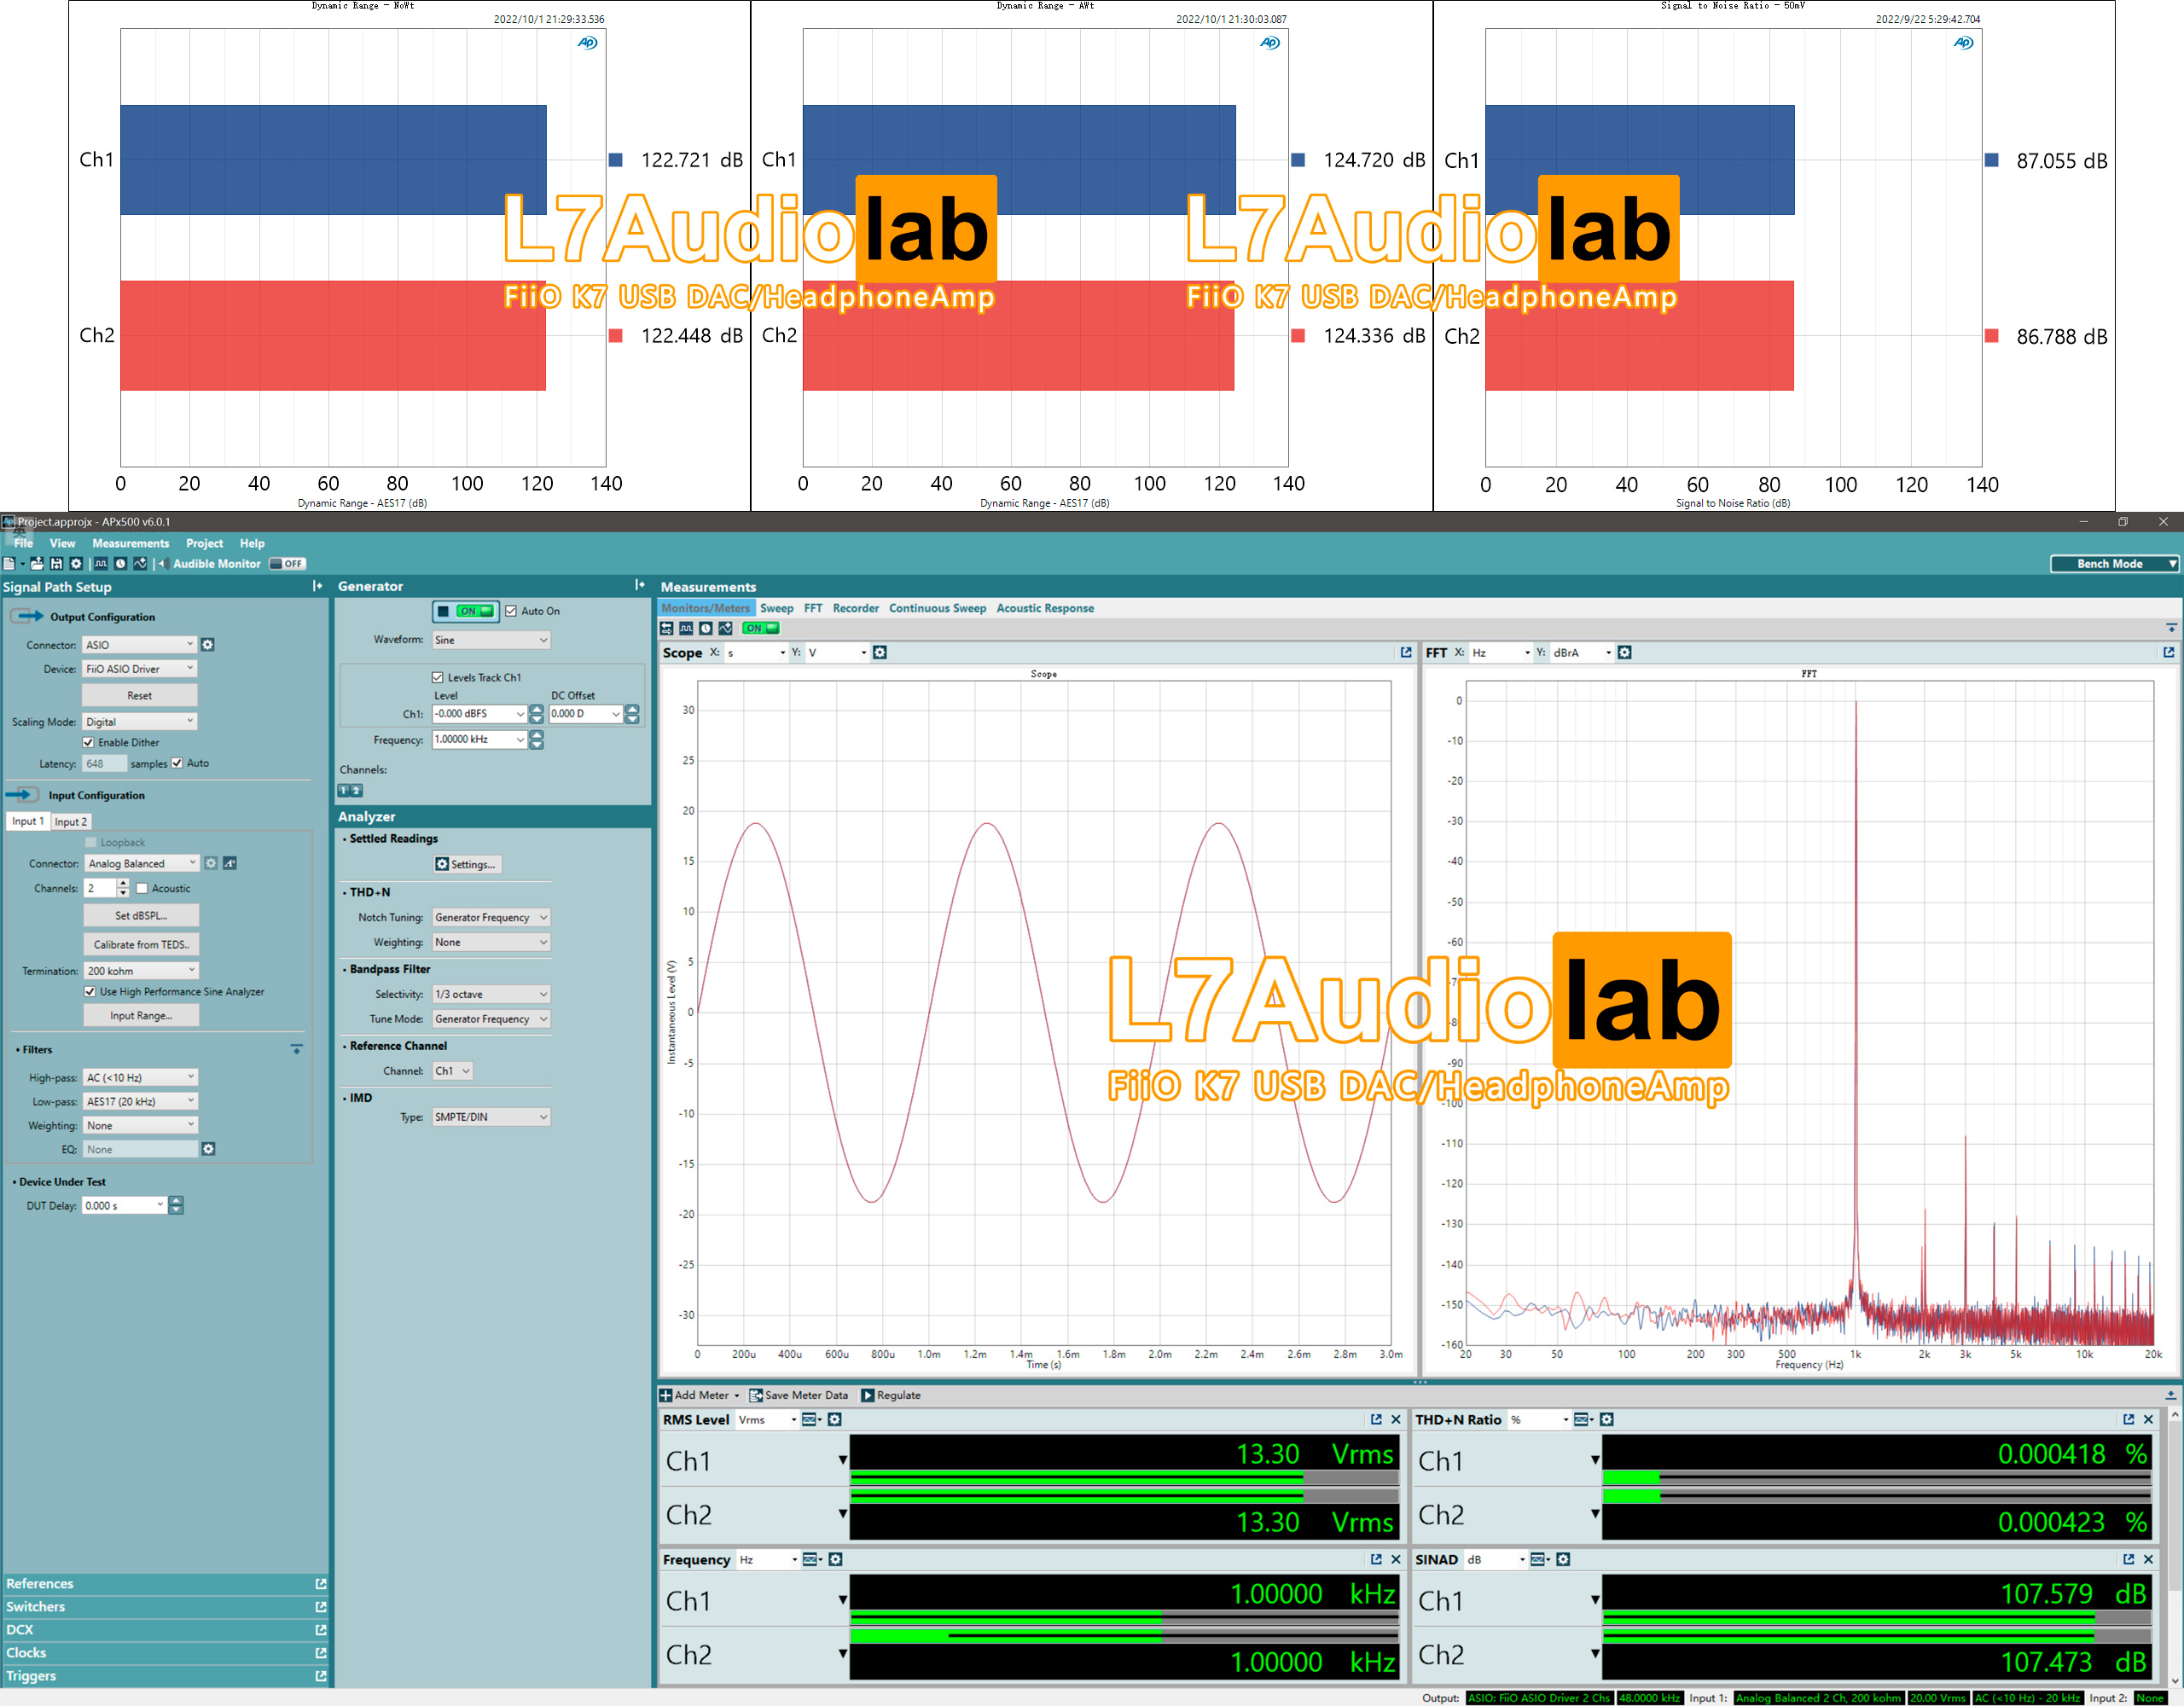Click the Reset button under Device
Viewport: 2184px width, 1706px height.
tap(139, 695)
